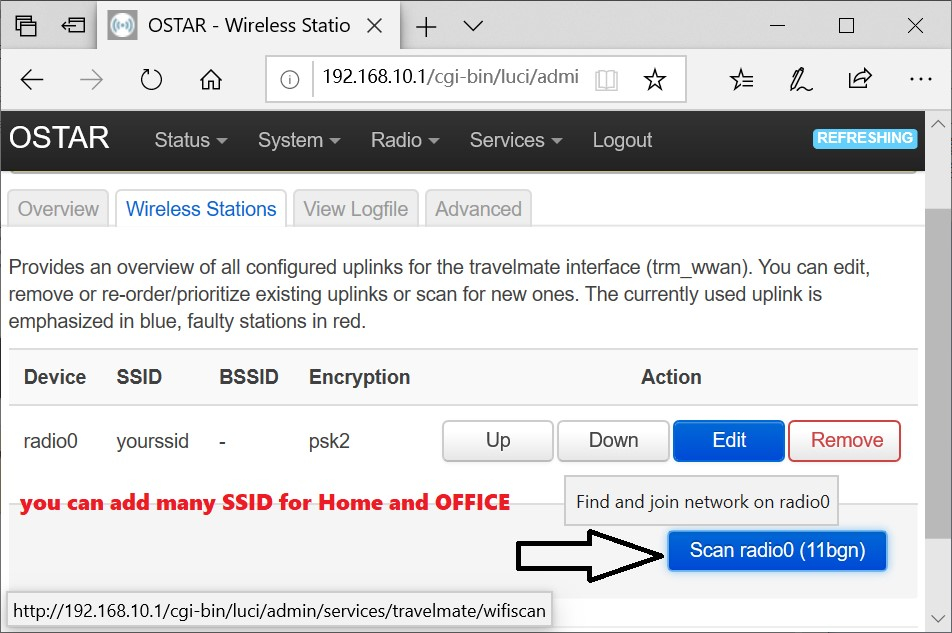Open the Radio dropdown menu

pyautogui.click(x=405, y=140)
